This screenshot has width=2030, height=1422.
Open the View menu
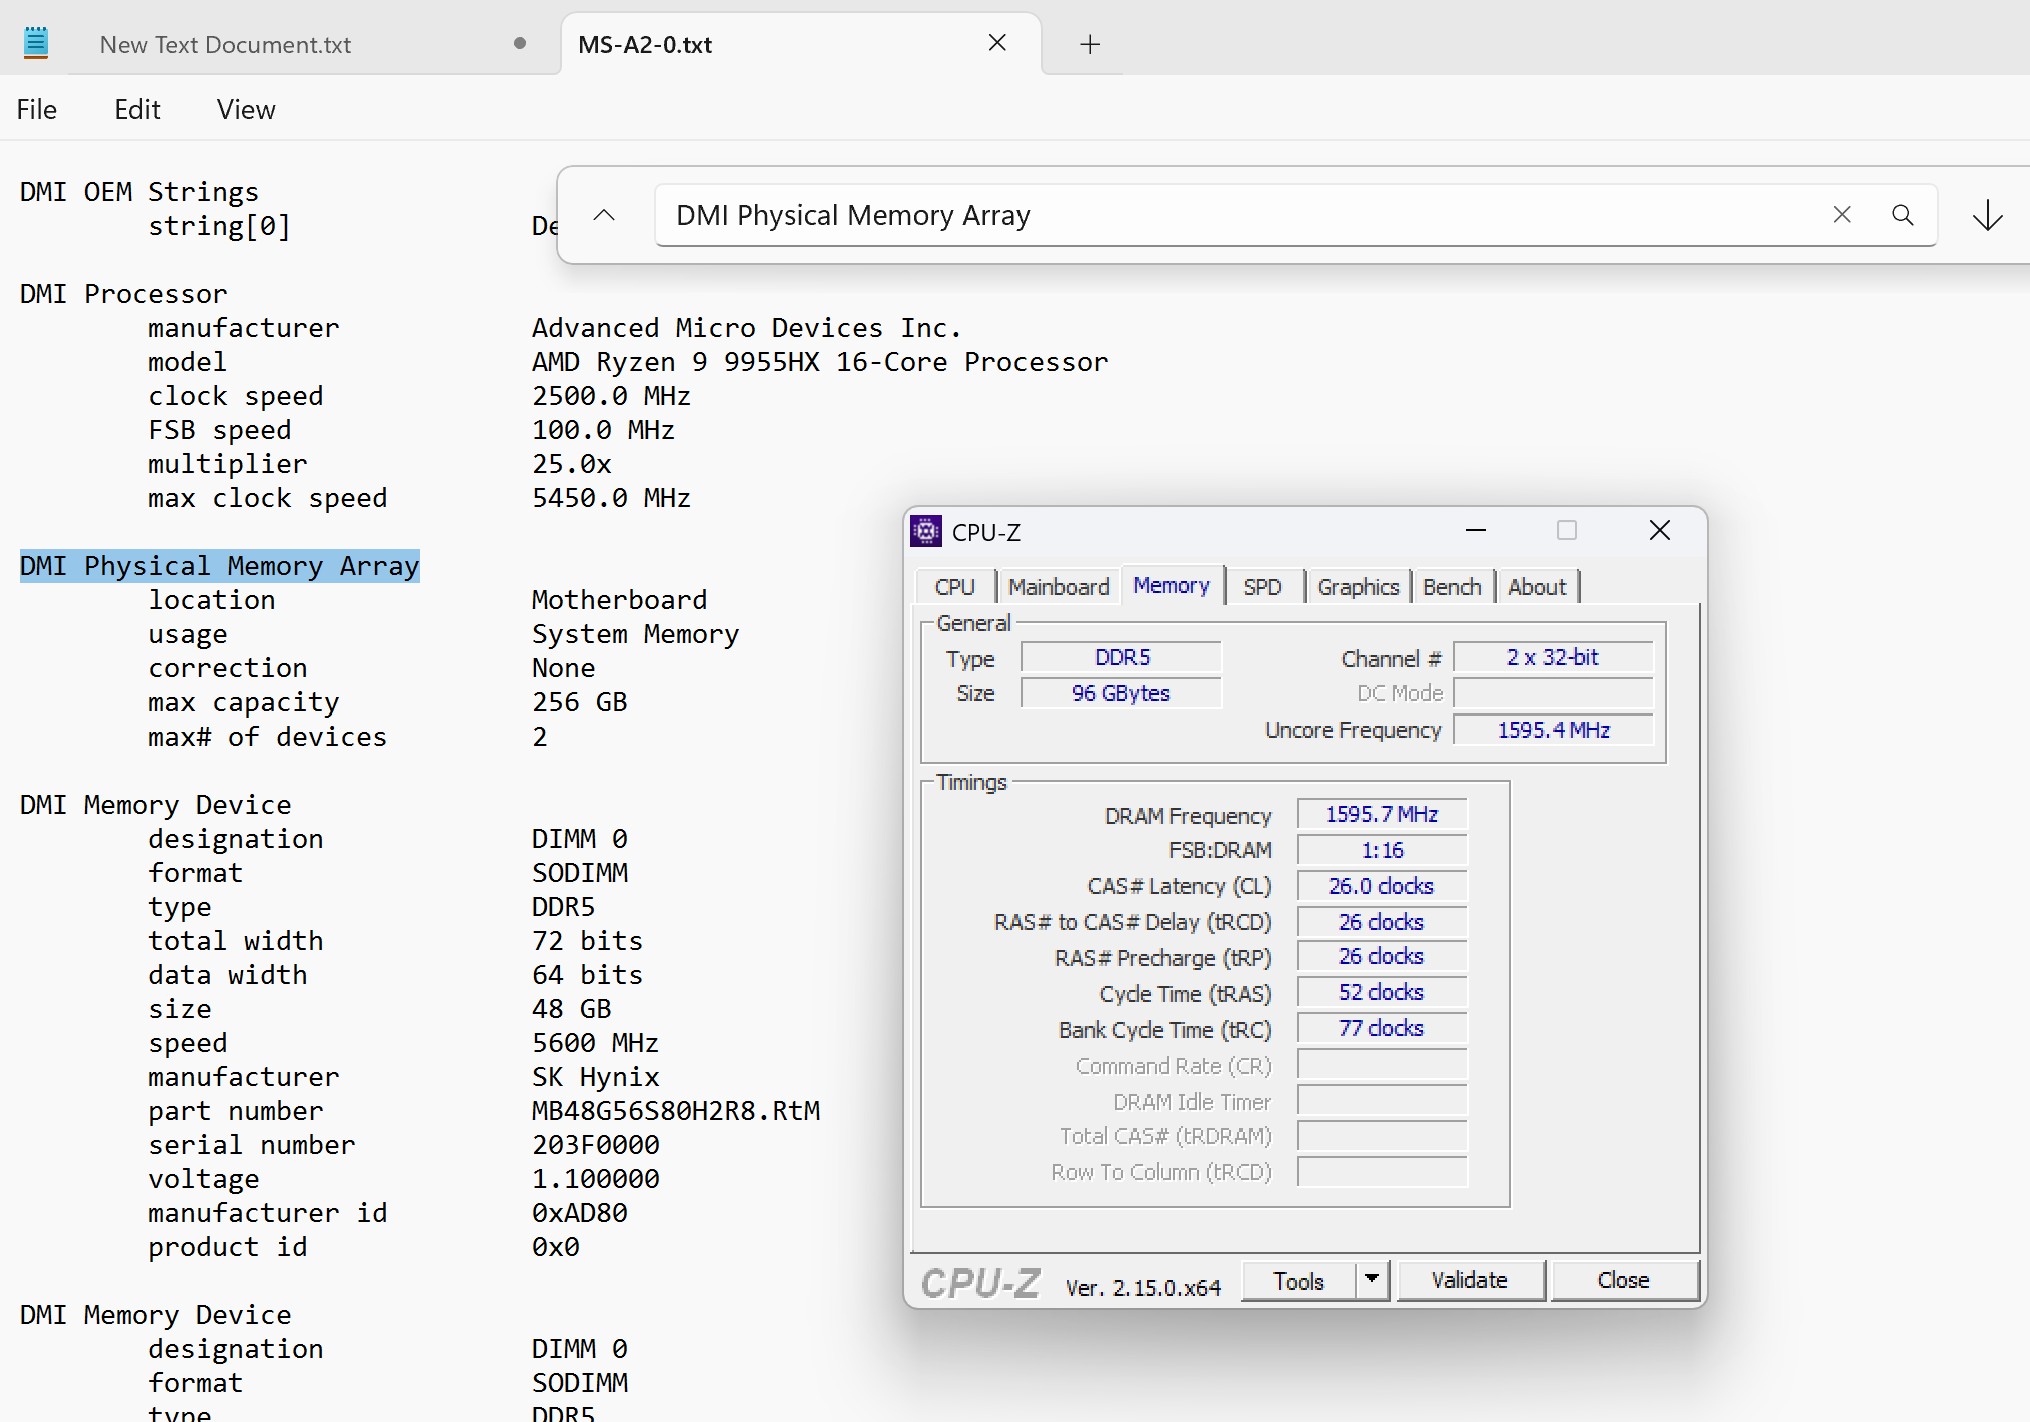tap(246, 109)
